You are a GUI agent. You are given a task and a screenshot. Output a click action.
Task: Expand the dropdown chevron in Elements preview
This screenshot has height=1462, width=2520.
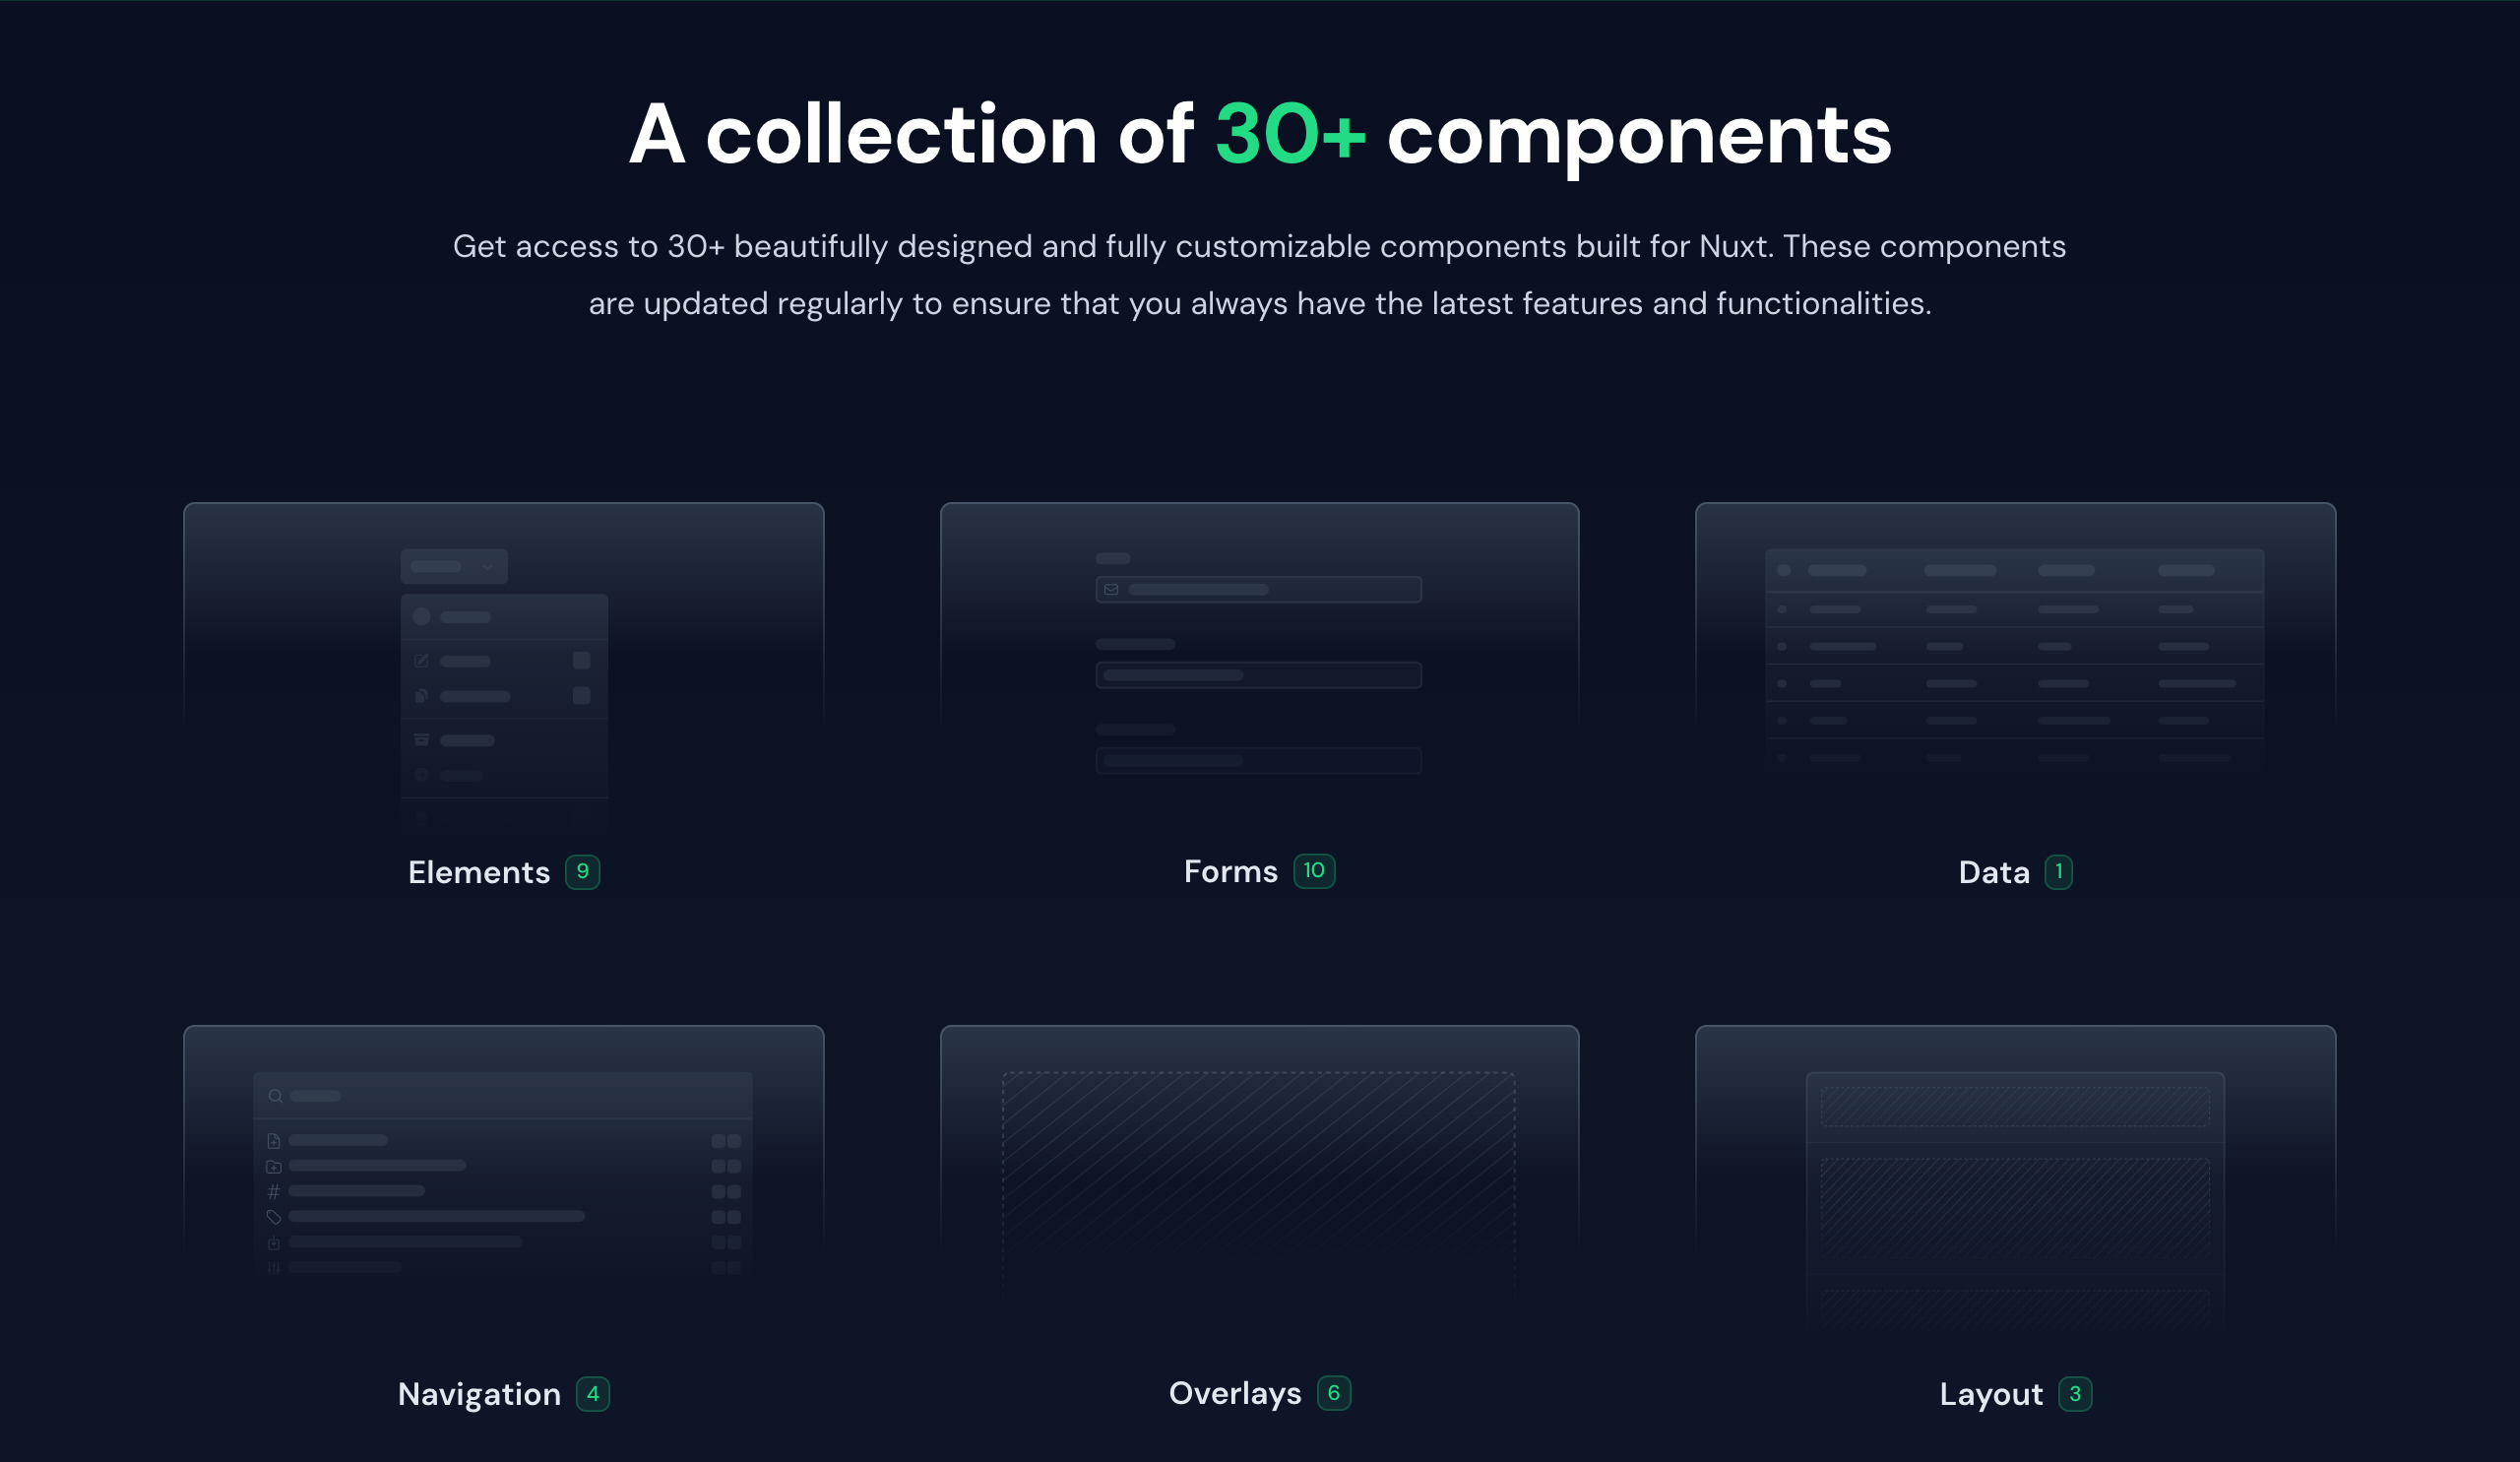488,567
